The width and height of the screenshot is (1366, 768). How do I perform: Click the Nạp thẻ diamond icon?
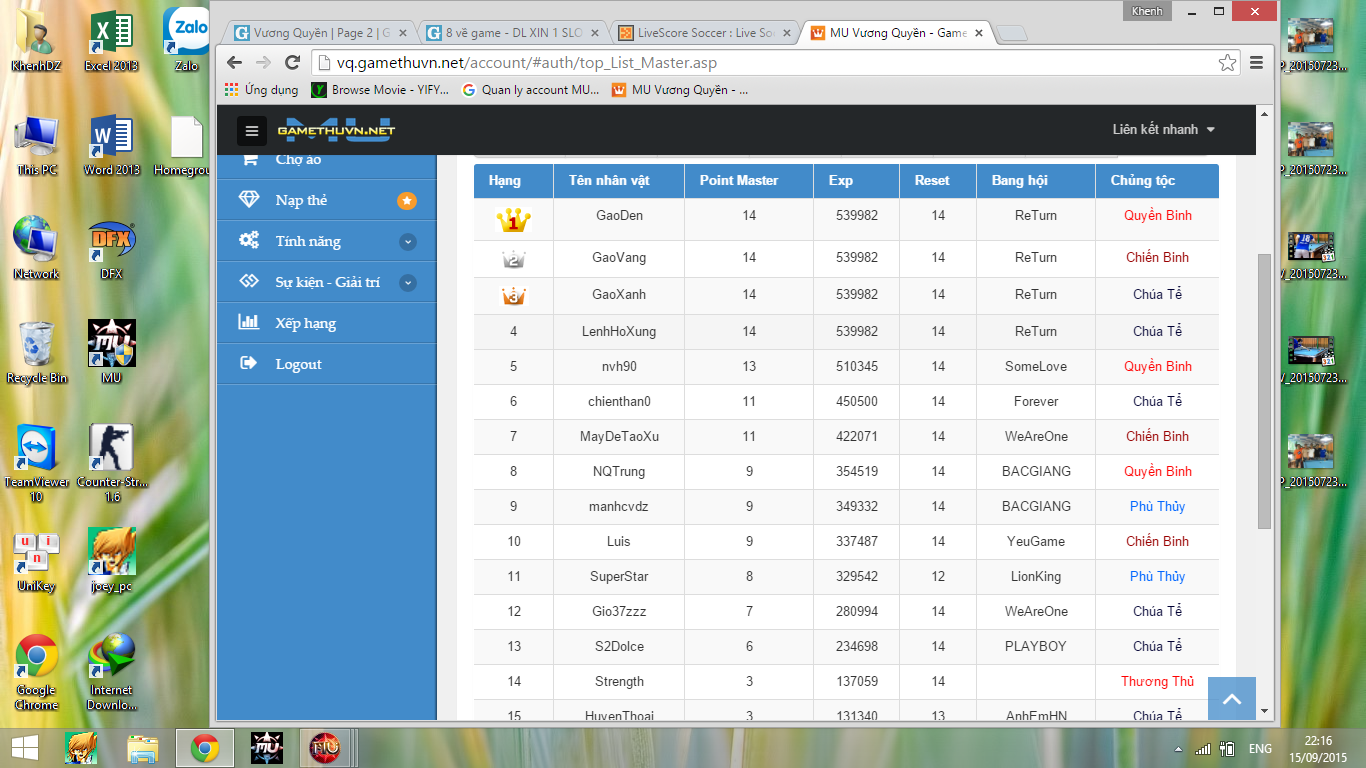tap(249, 200)
